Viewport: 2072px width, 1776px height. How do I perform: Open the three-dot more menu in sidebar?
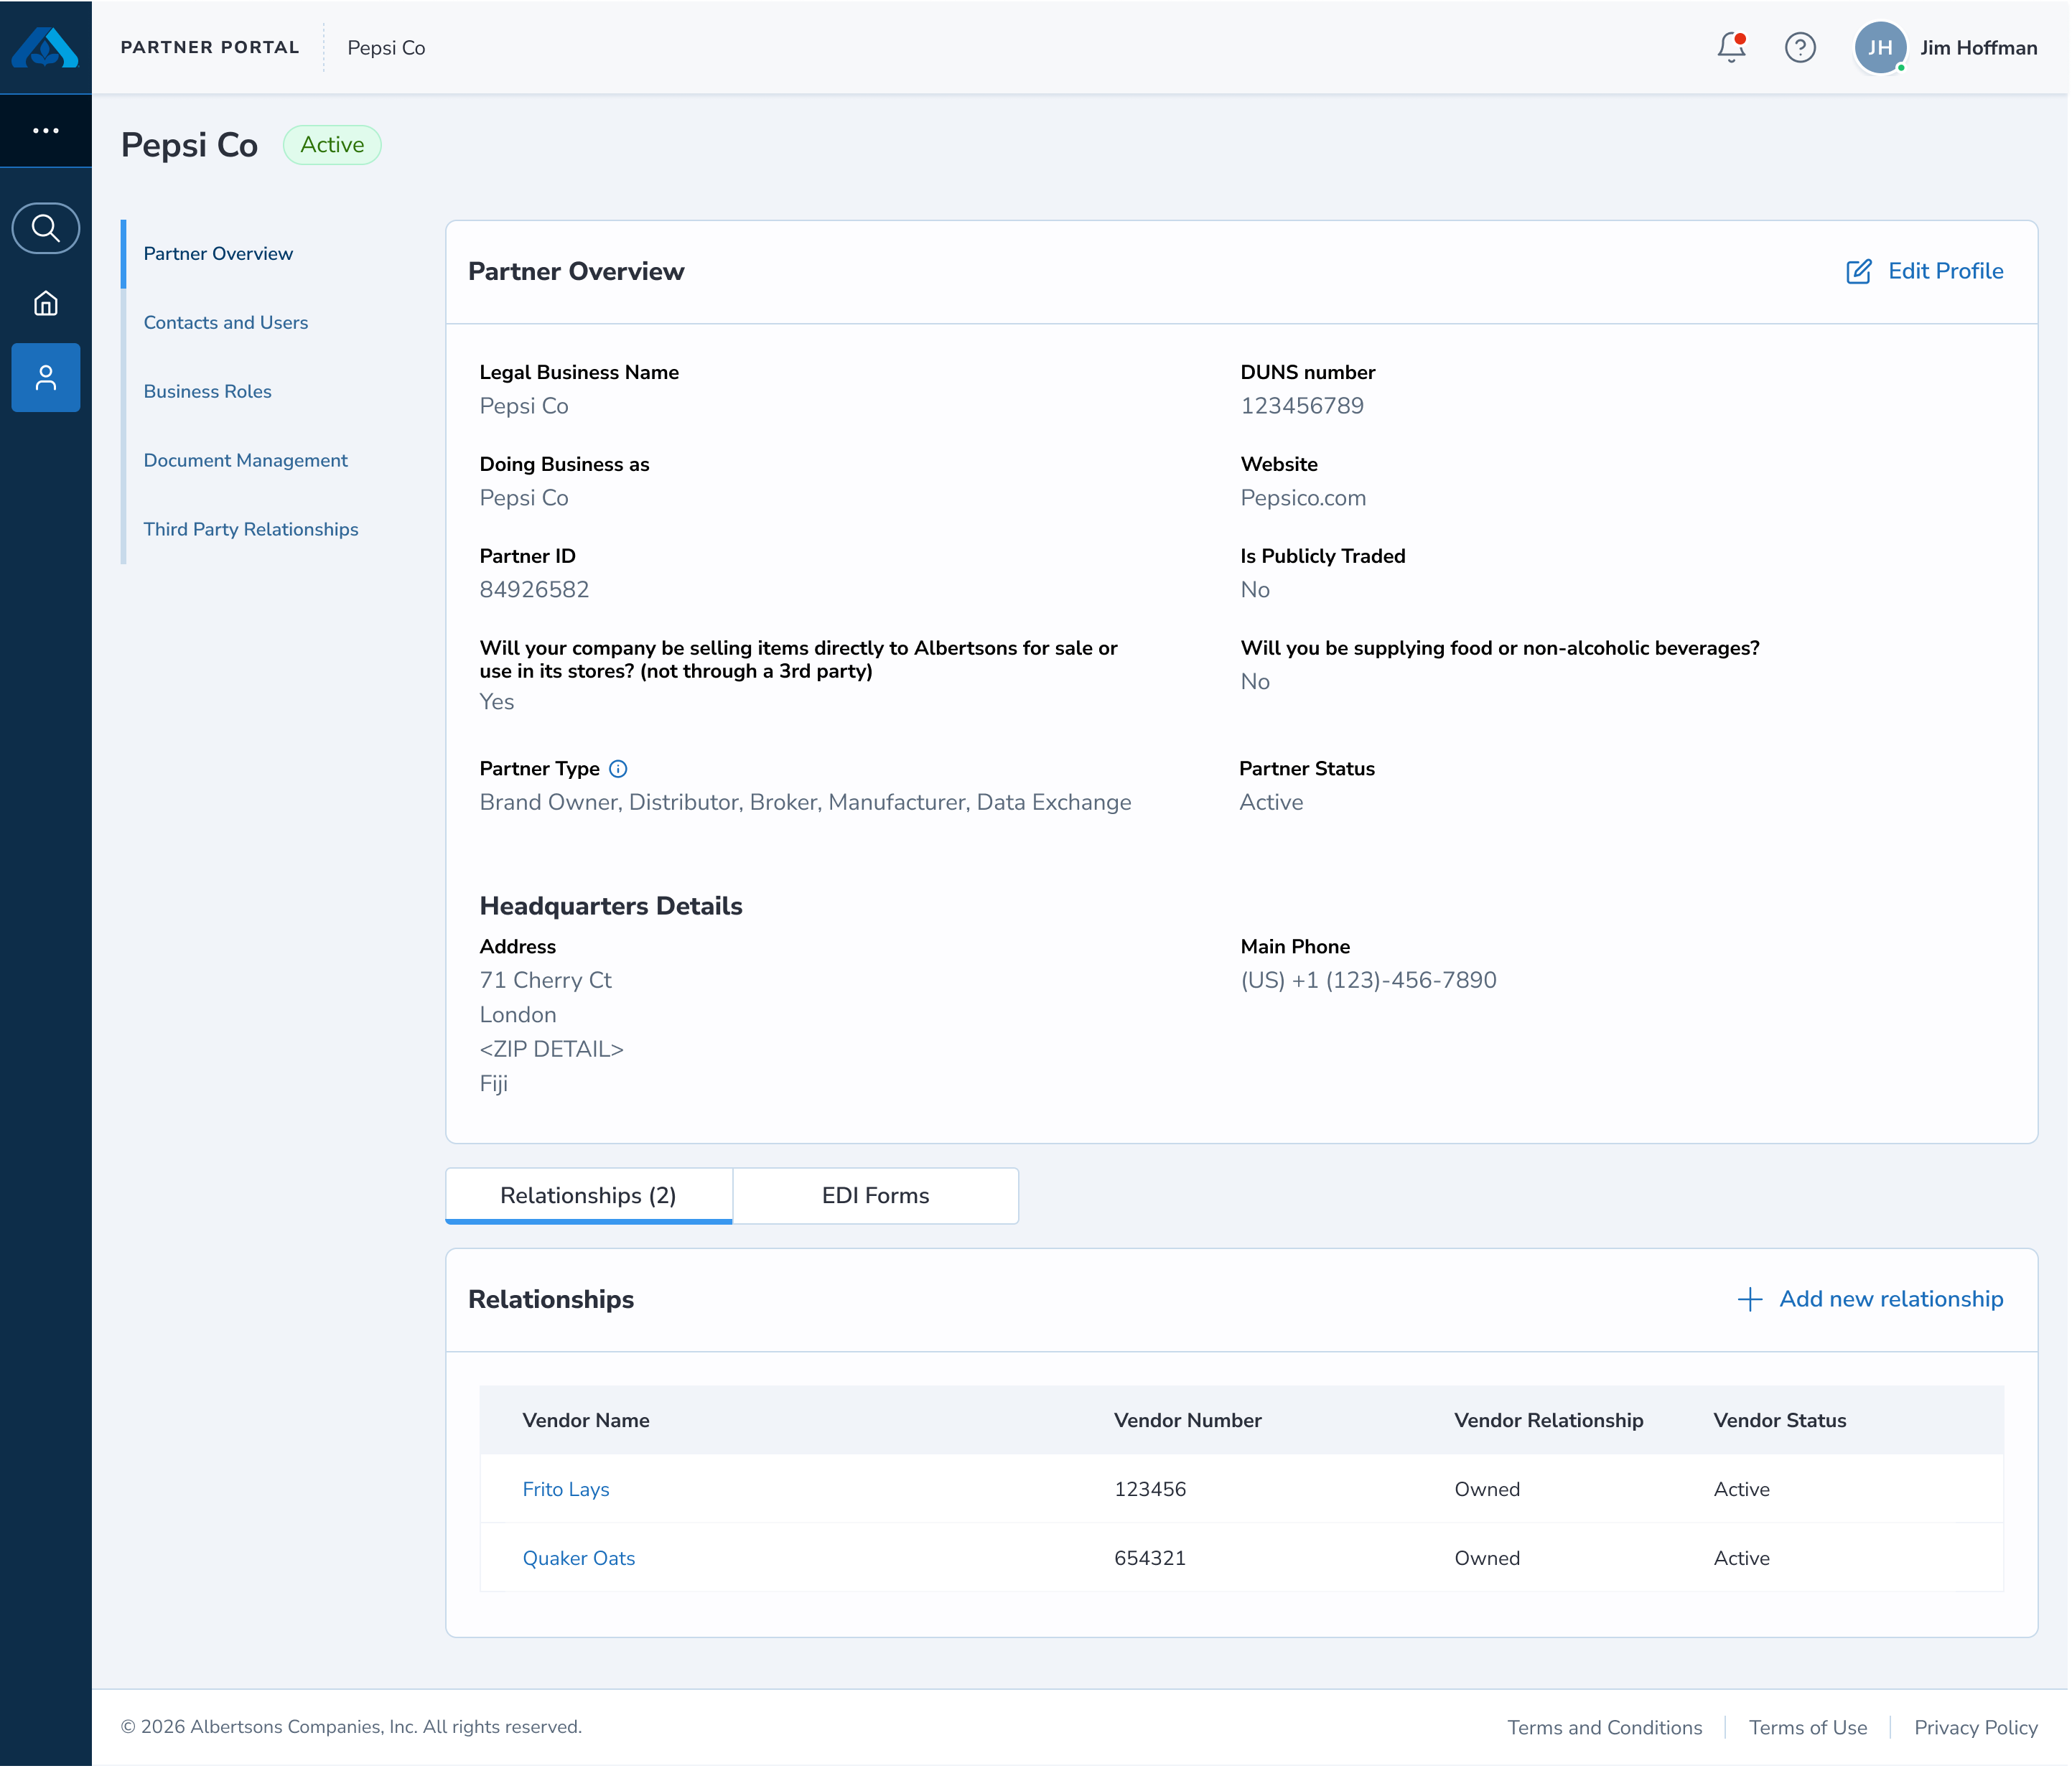46,131
